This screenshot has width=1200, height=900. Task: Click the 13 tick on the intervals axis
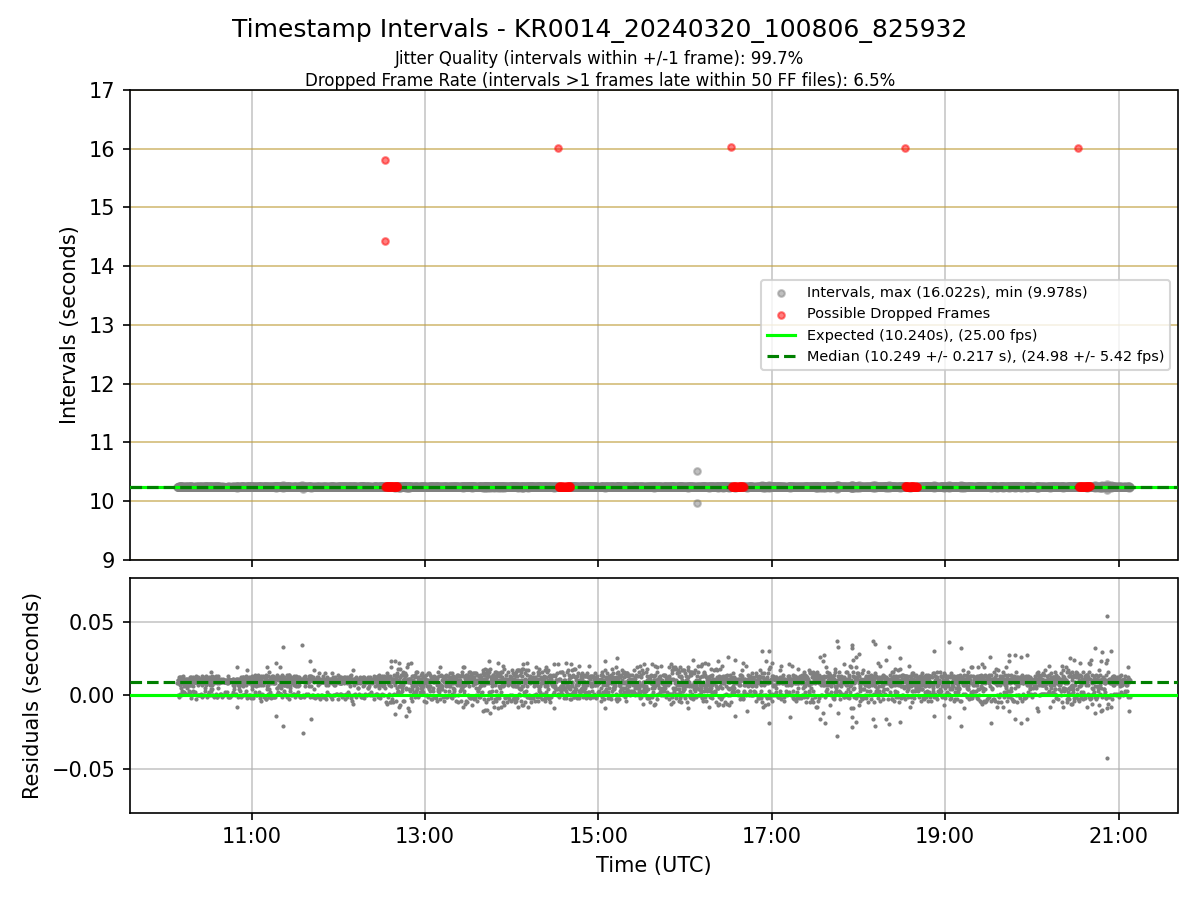pyautogui.click(x=103, y=326)
